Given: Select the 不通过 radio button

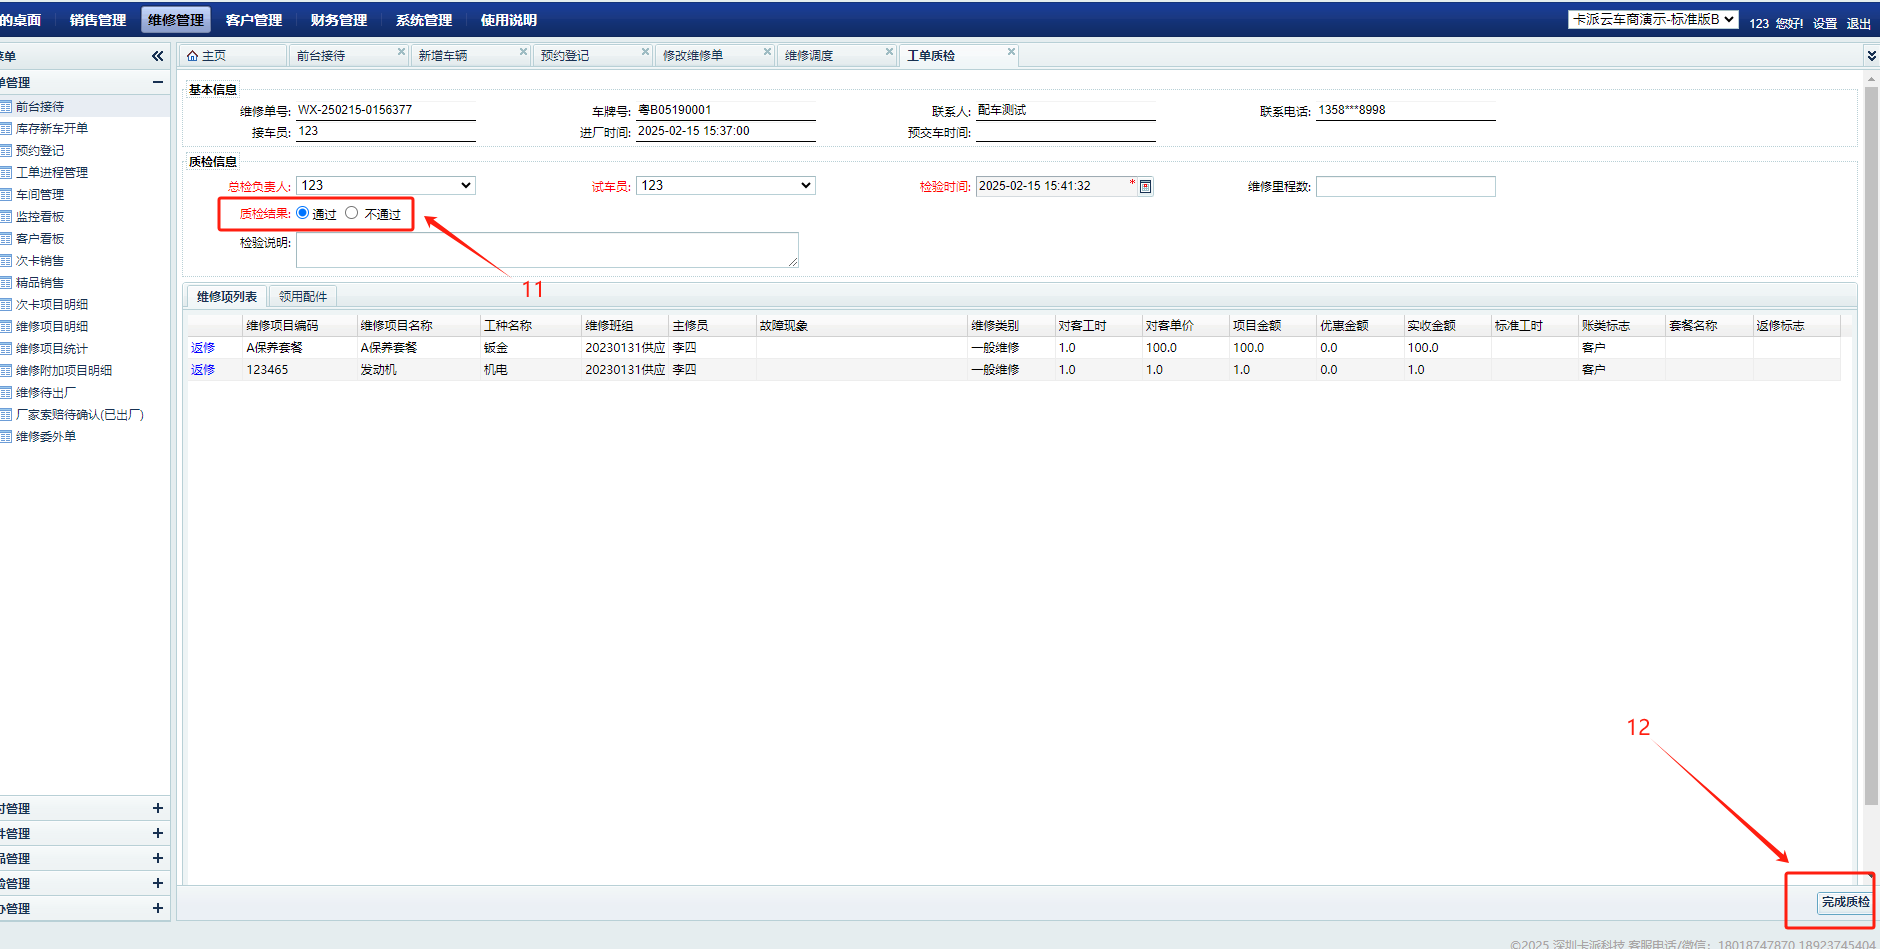Looking at the screenshot, I should (x=352, y=213).
